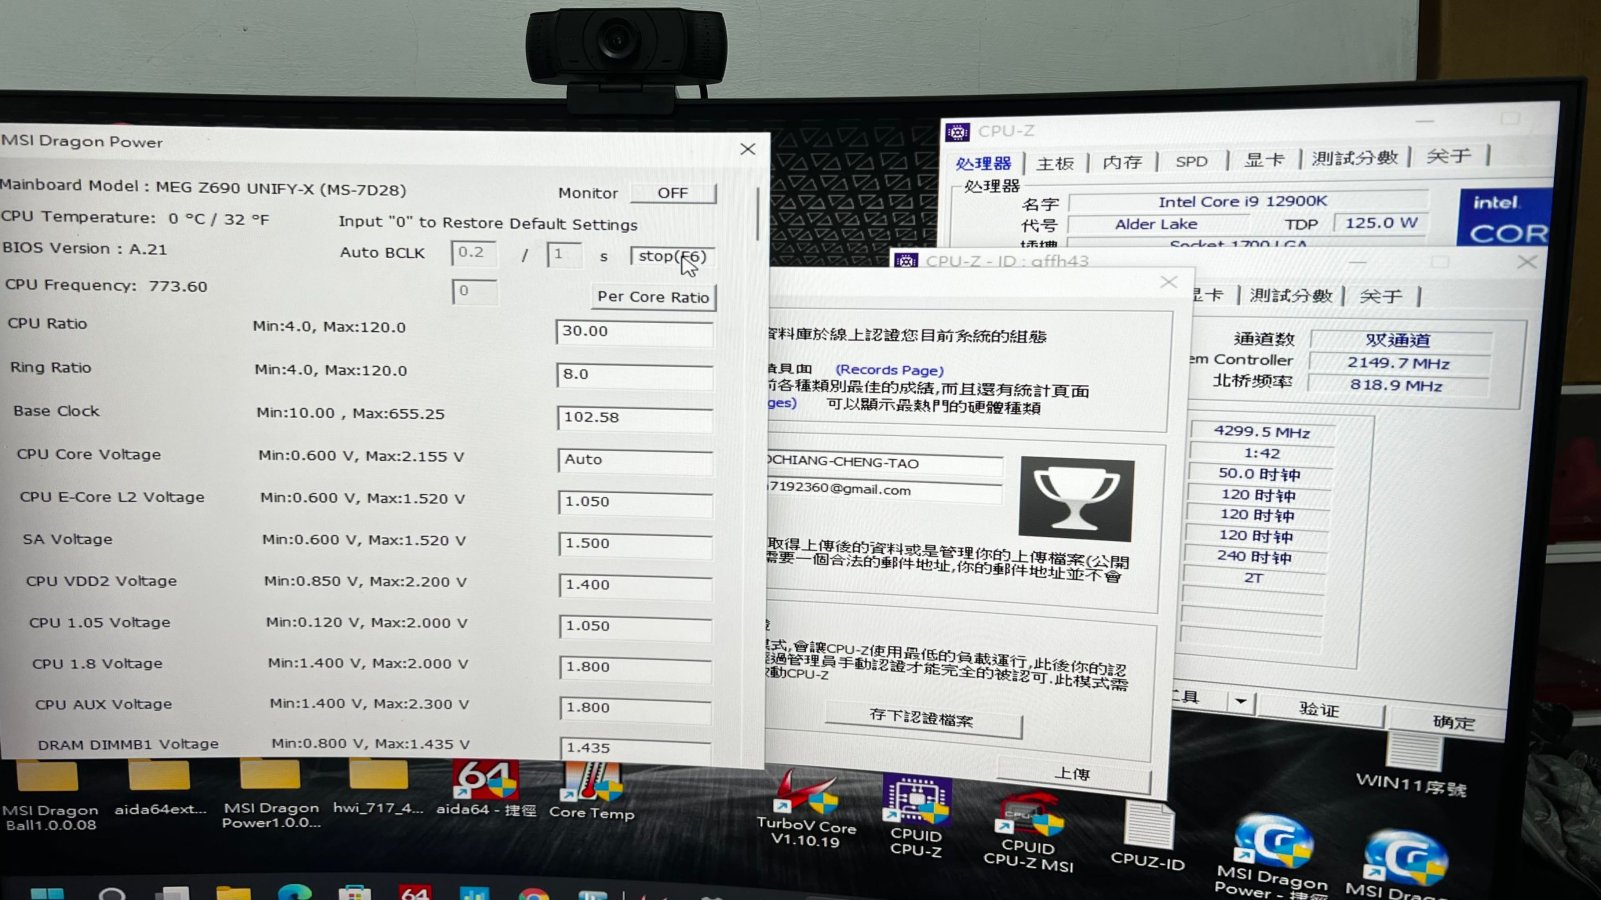Open the CPUZ-ID text file on desktop

1148,837
